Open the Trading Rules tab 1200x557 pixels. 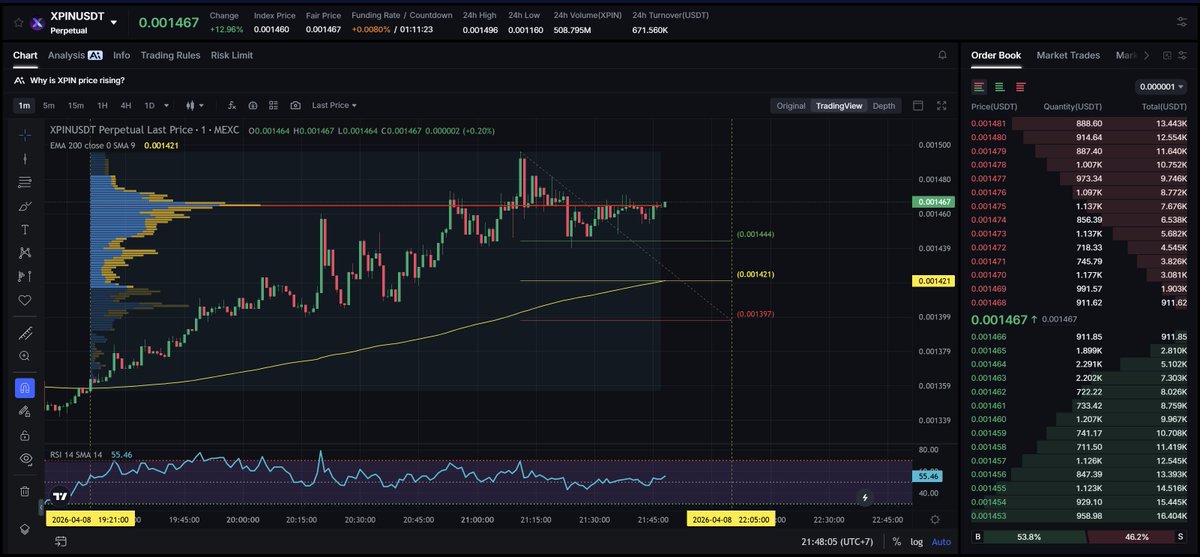(x=170, y=55)
